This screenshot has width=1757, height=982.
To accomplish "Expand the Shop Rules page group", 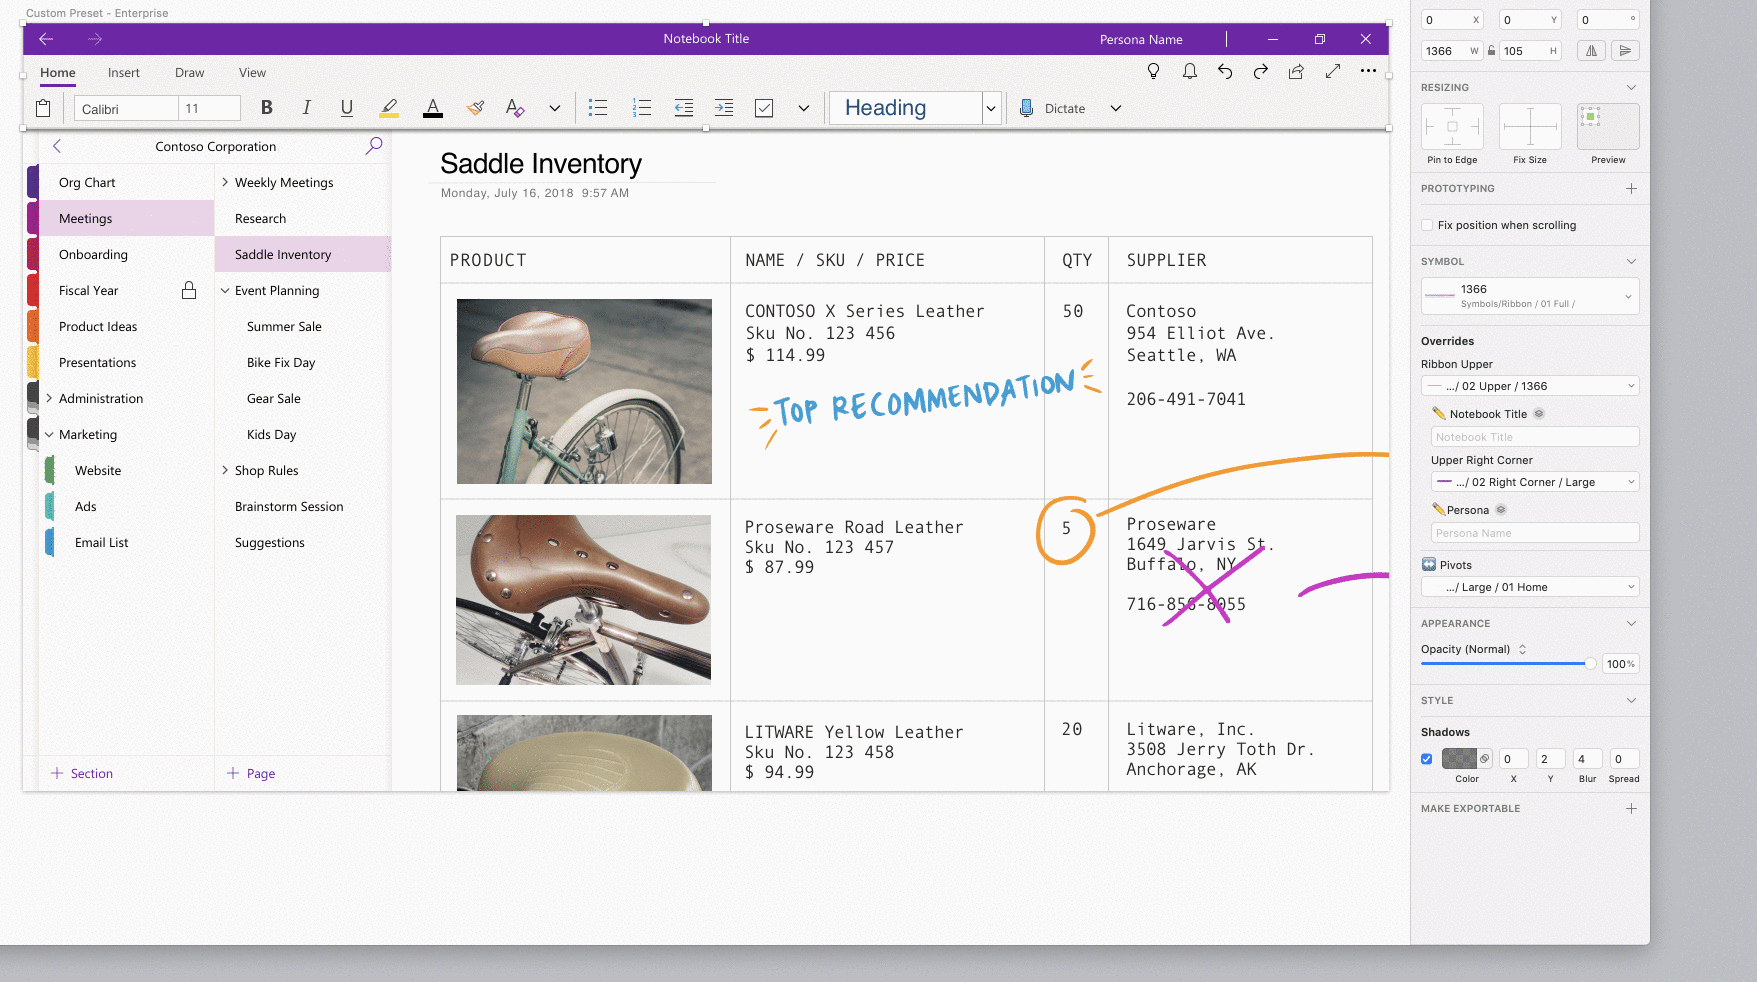I will [x=225, y=470].
